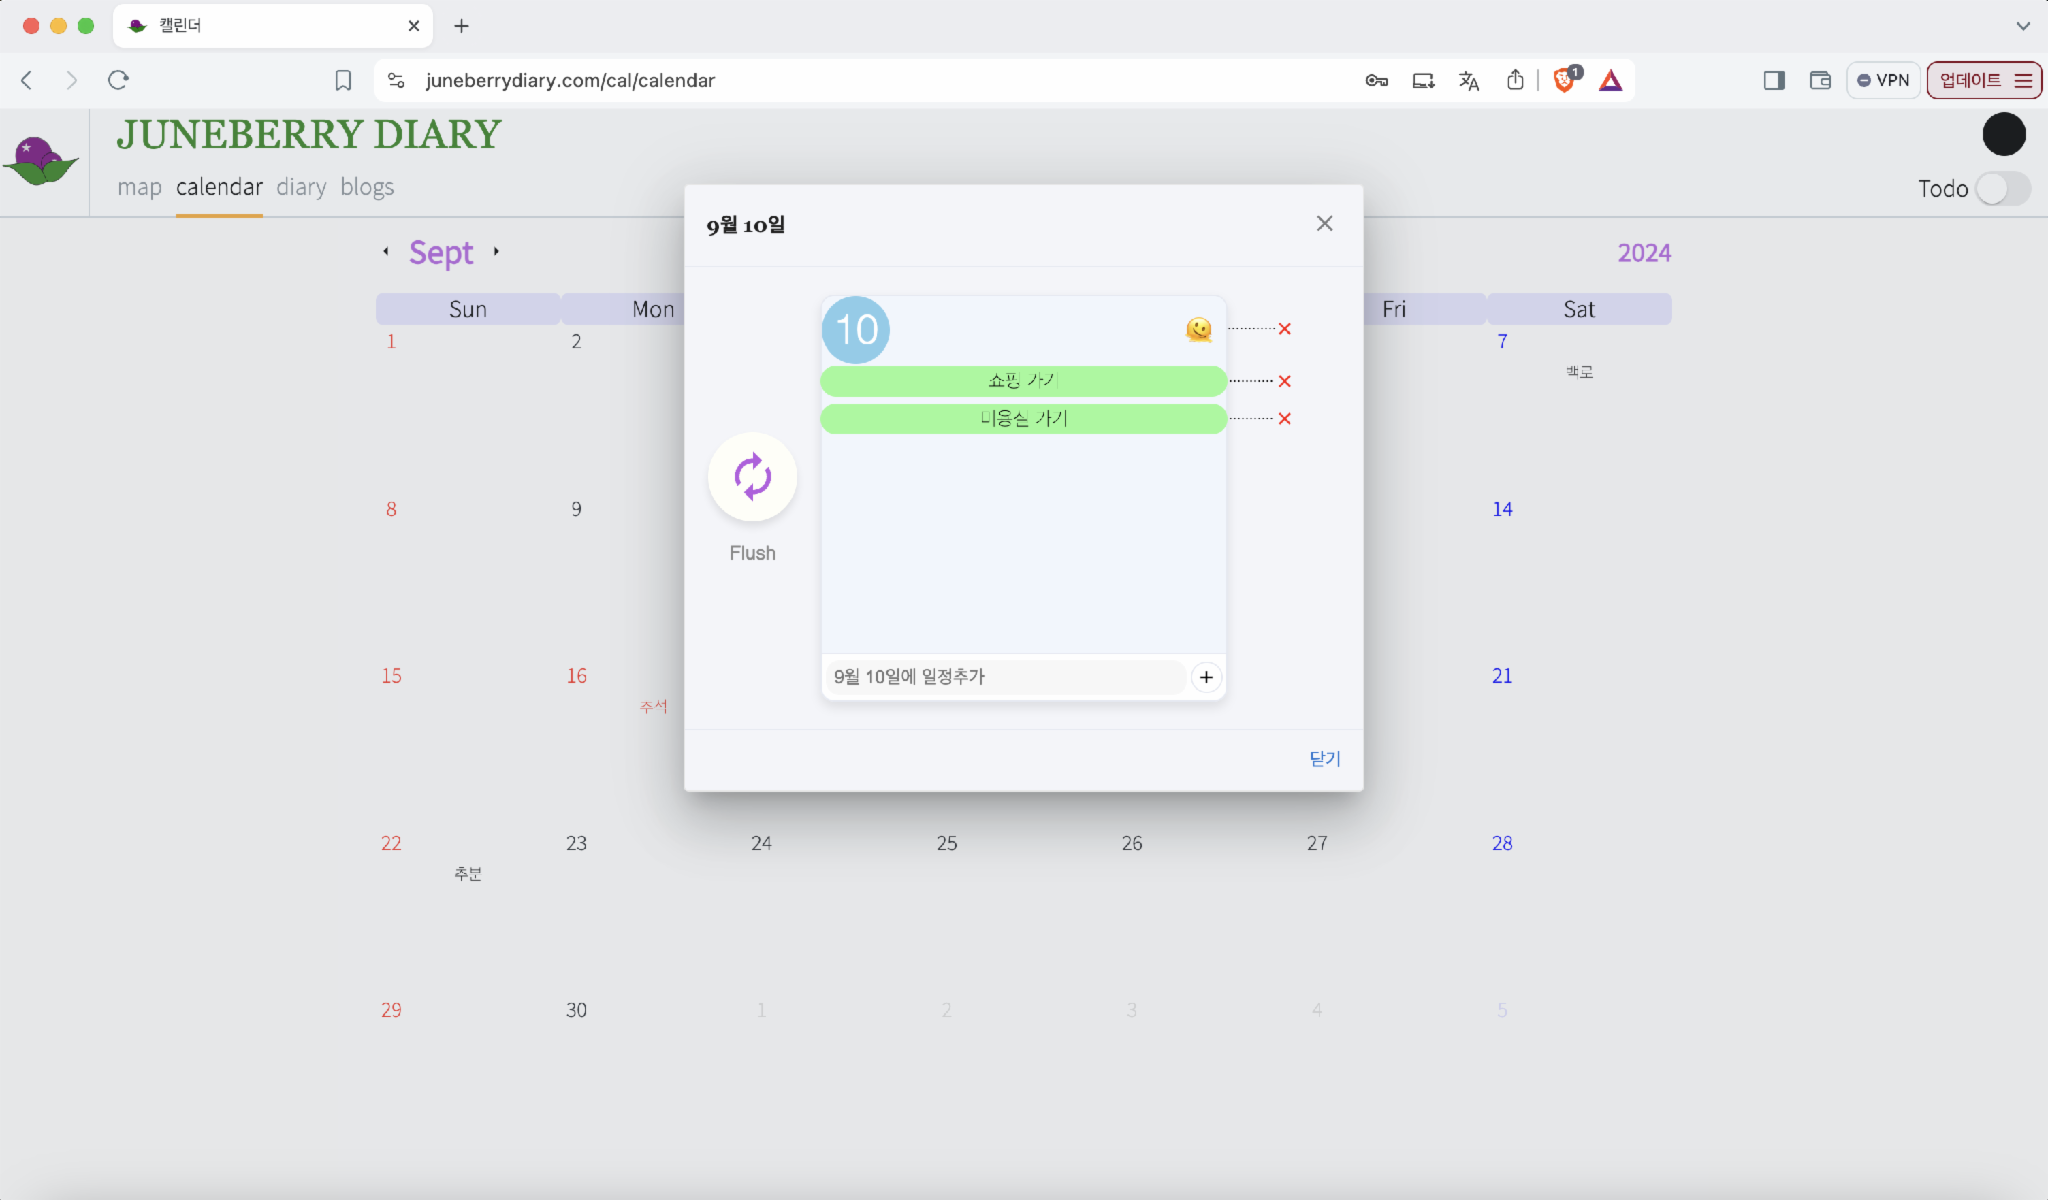Switch to the map tab

139,187
